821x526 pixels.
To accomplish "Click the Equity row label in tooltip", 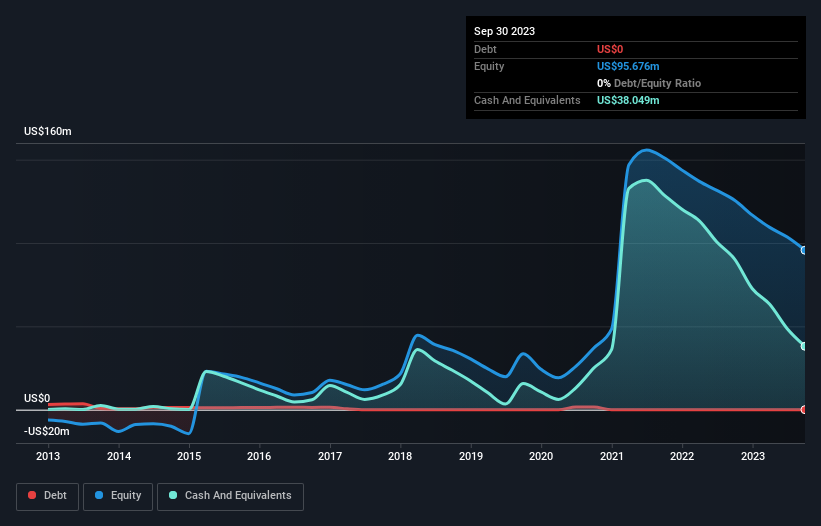I will [x=489, y=66].
